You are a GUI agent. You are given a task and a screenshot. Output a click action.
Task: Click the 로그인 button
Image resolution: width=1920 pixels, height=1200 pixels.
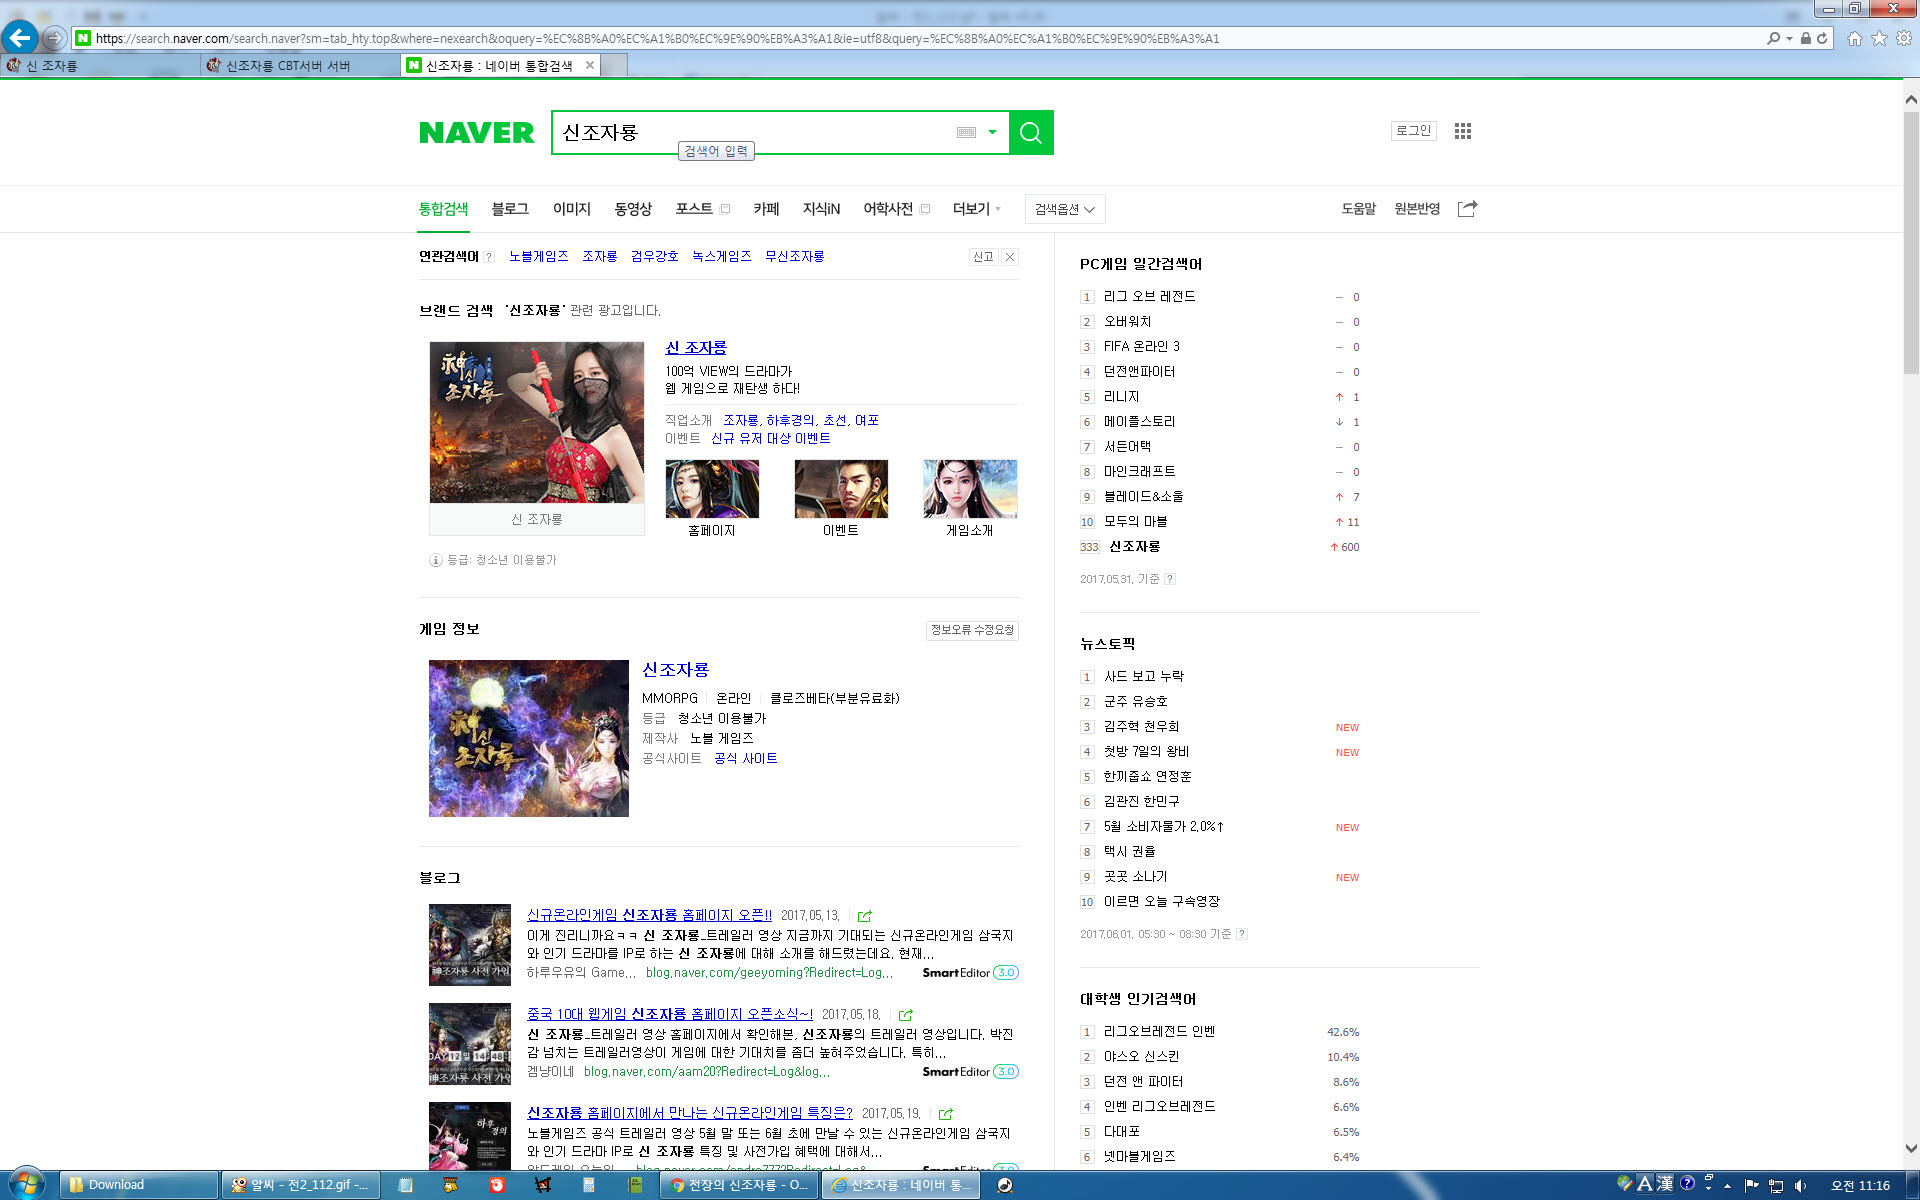click(1413, 130)
